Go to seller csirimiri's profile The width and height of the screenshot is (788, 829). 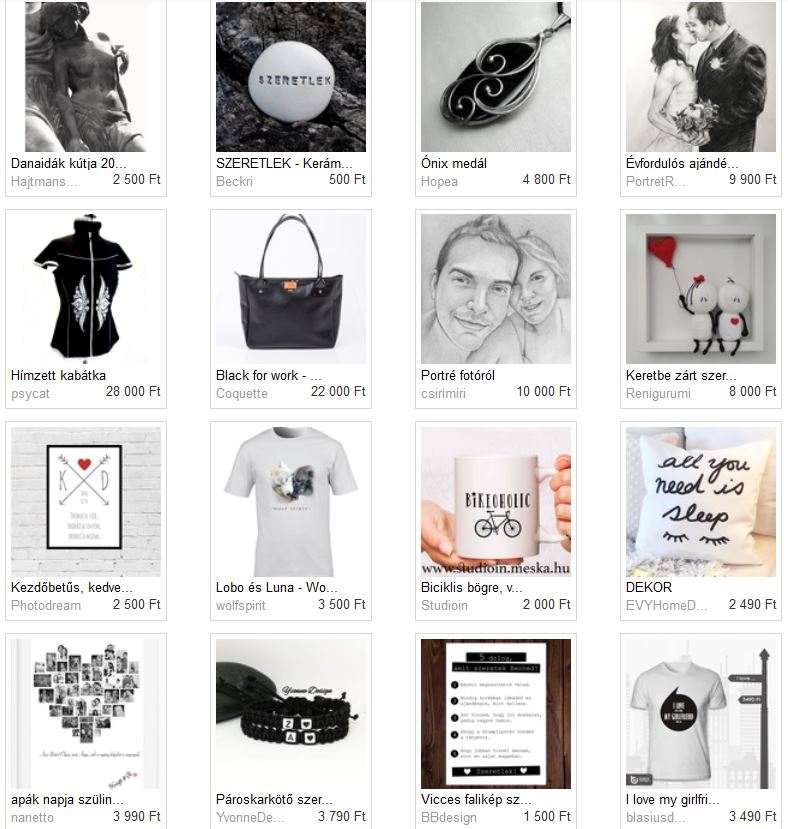(x=443, y=393)
